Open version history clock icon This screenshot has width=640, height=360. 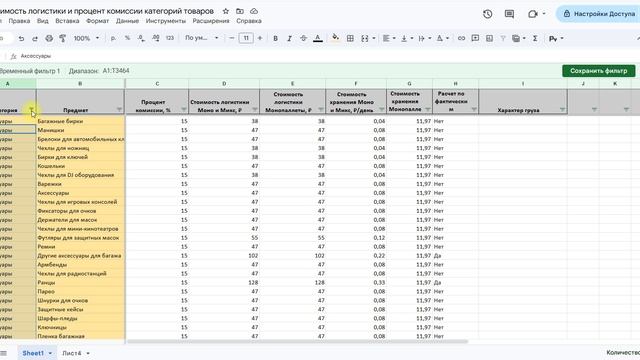pos(487,14)
